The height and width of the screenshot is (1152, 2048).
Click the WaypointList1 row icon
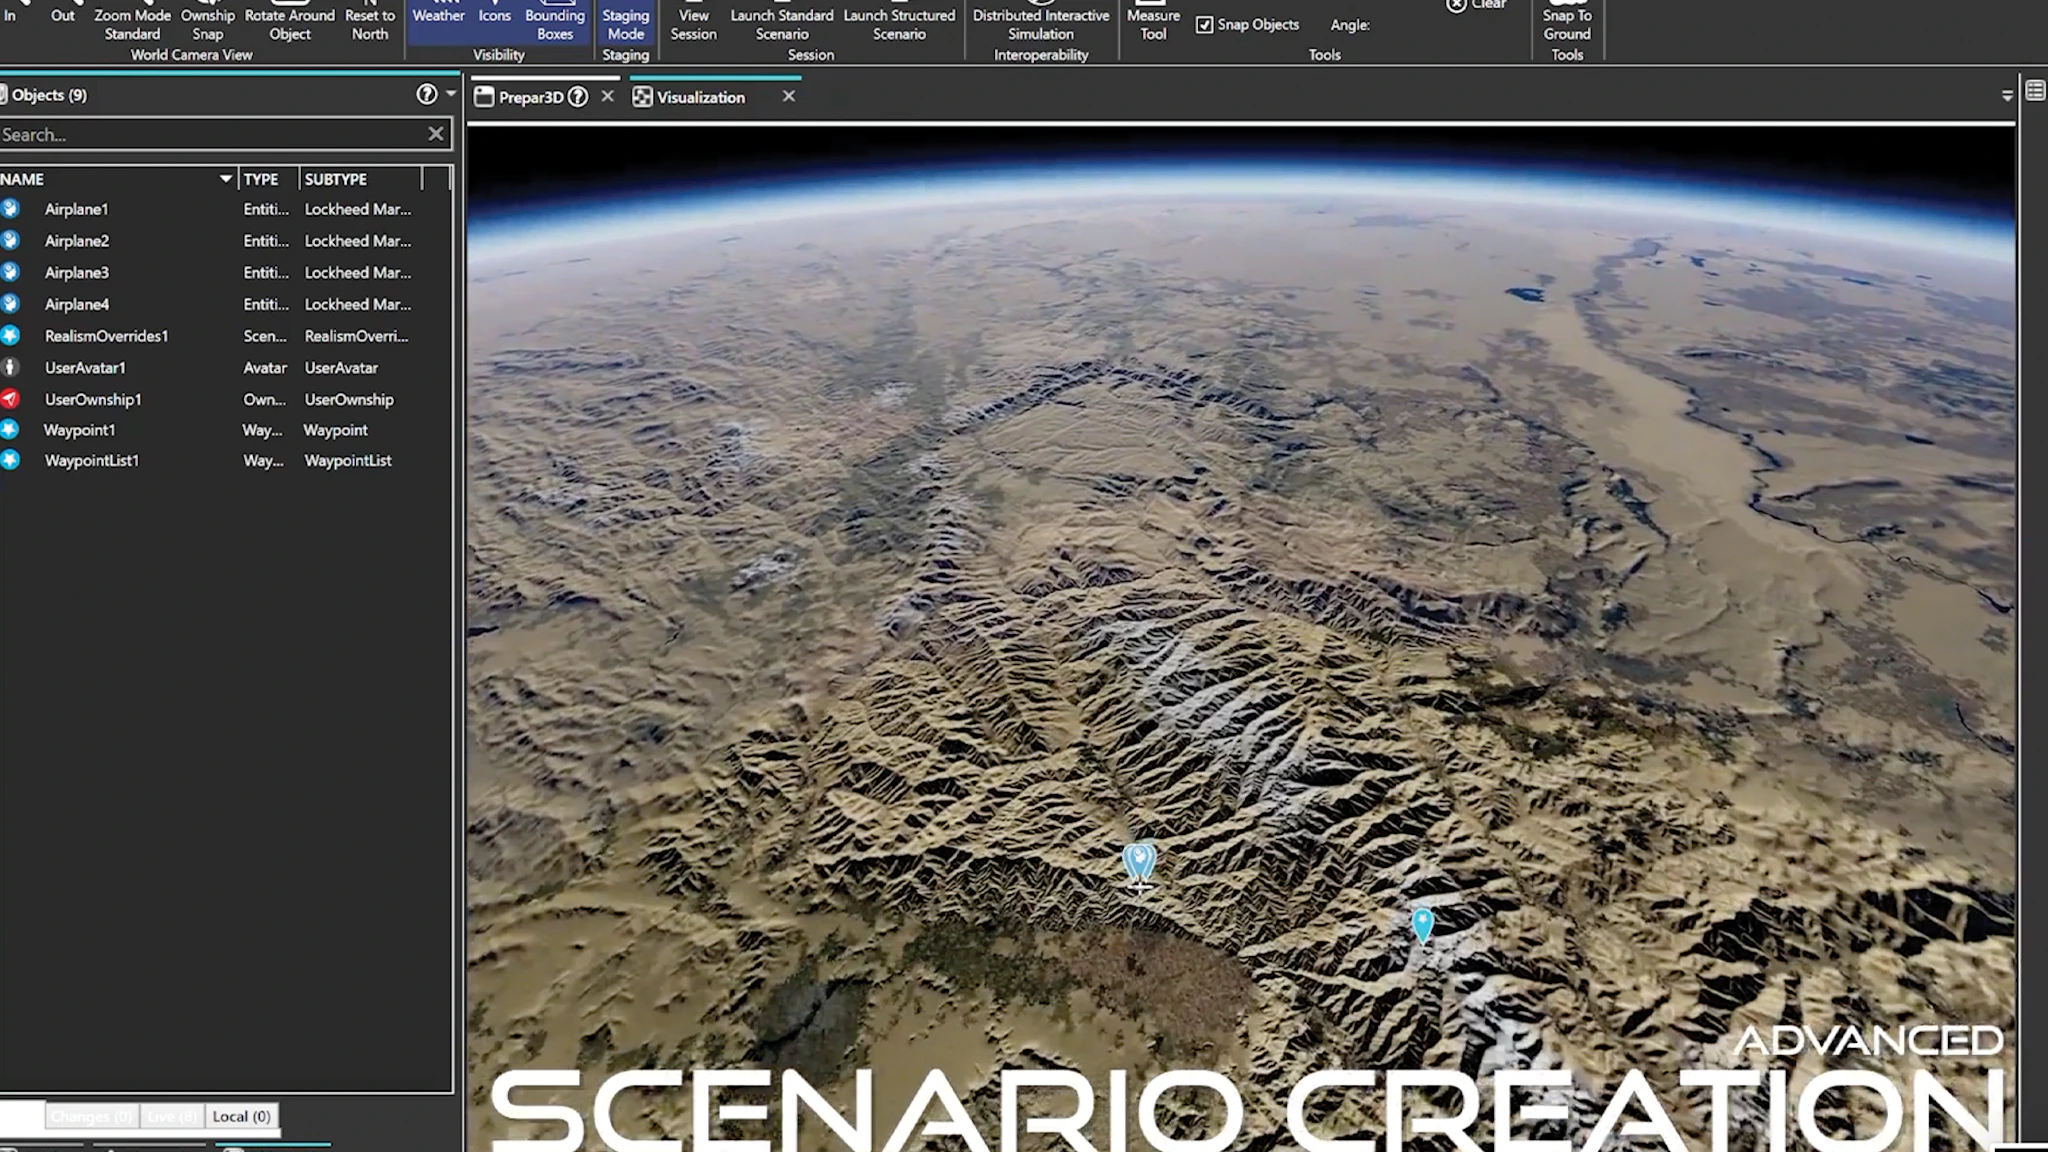coord(10,460)
